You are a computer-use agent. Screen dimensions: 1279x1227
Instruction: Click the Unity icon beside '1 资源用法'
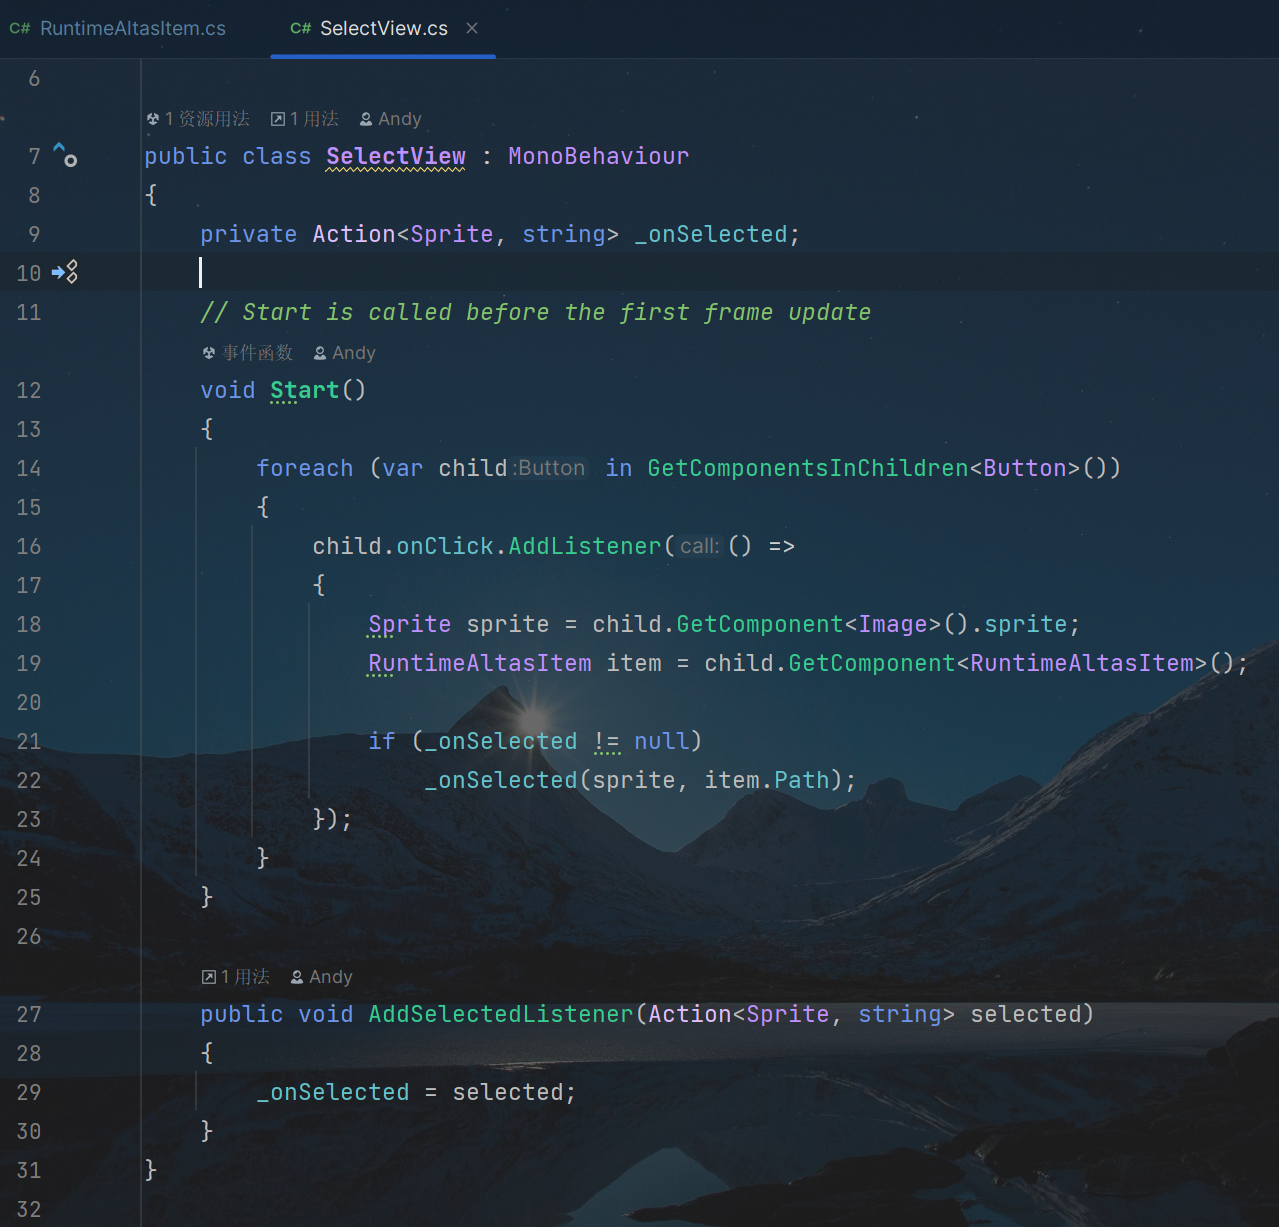(153, 119)
